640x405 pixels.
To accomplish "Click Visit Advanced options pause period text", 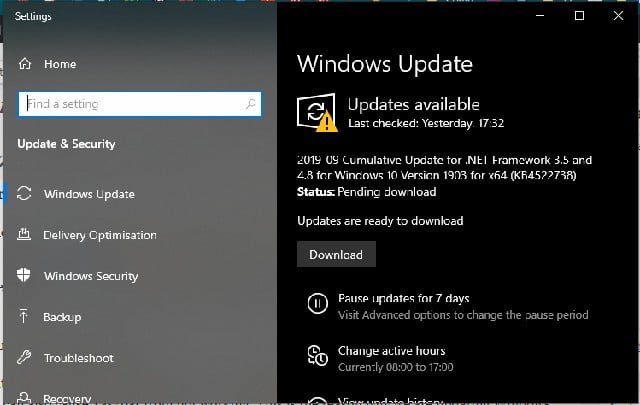I will [463, 315].
